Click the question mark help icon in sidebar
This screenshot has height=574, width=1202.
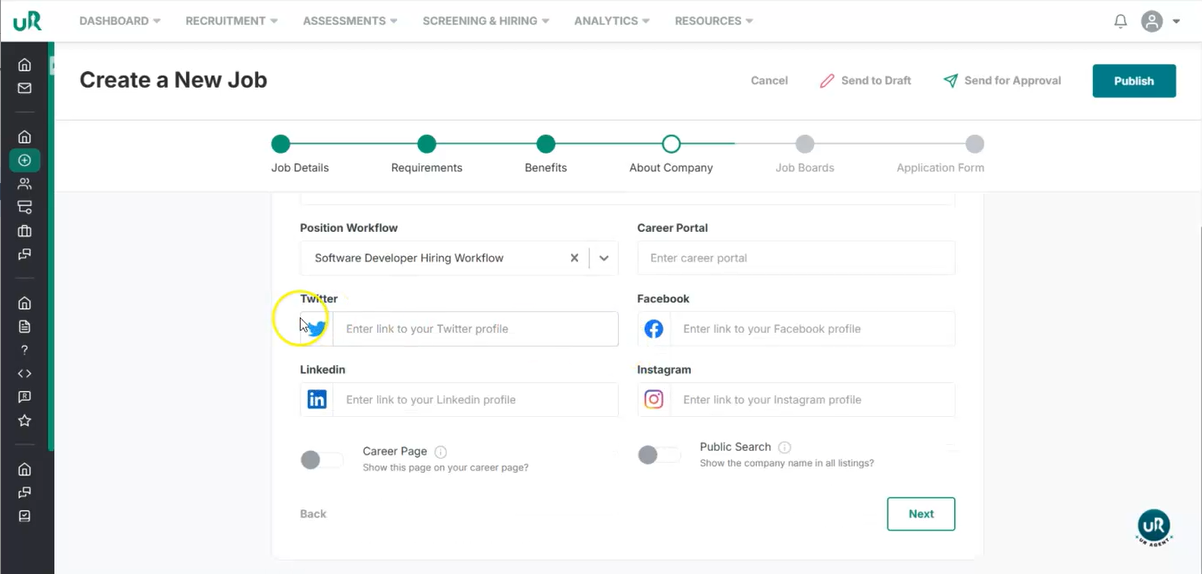click(25, 350)
